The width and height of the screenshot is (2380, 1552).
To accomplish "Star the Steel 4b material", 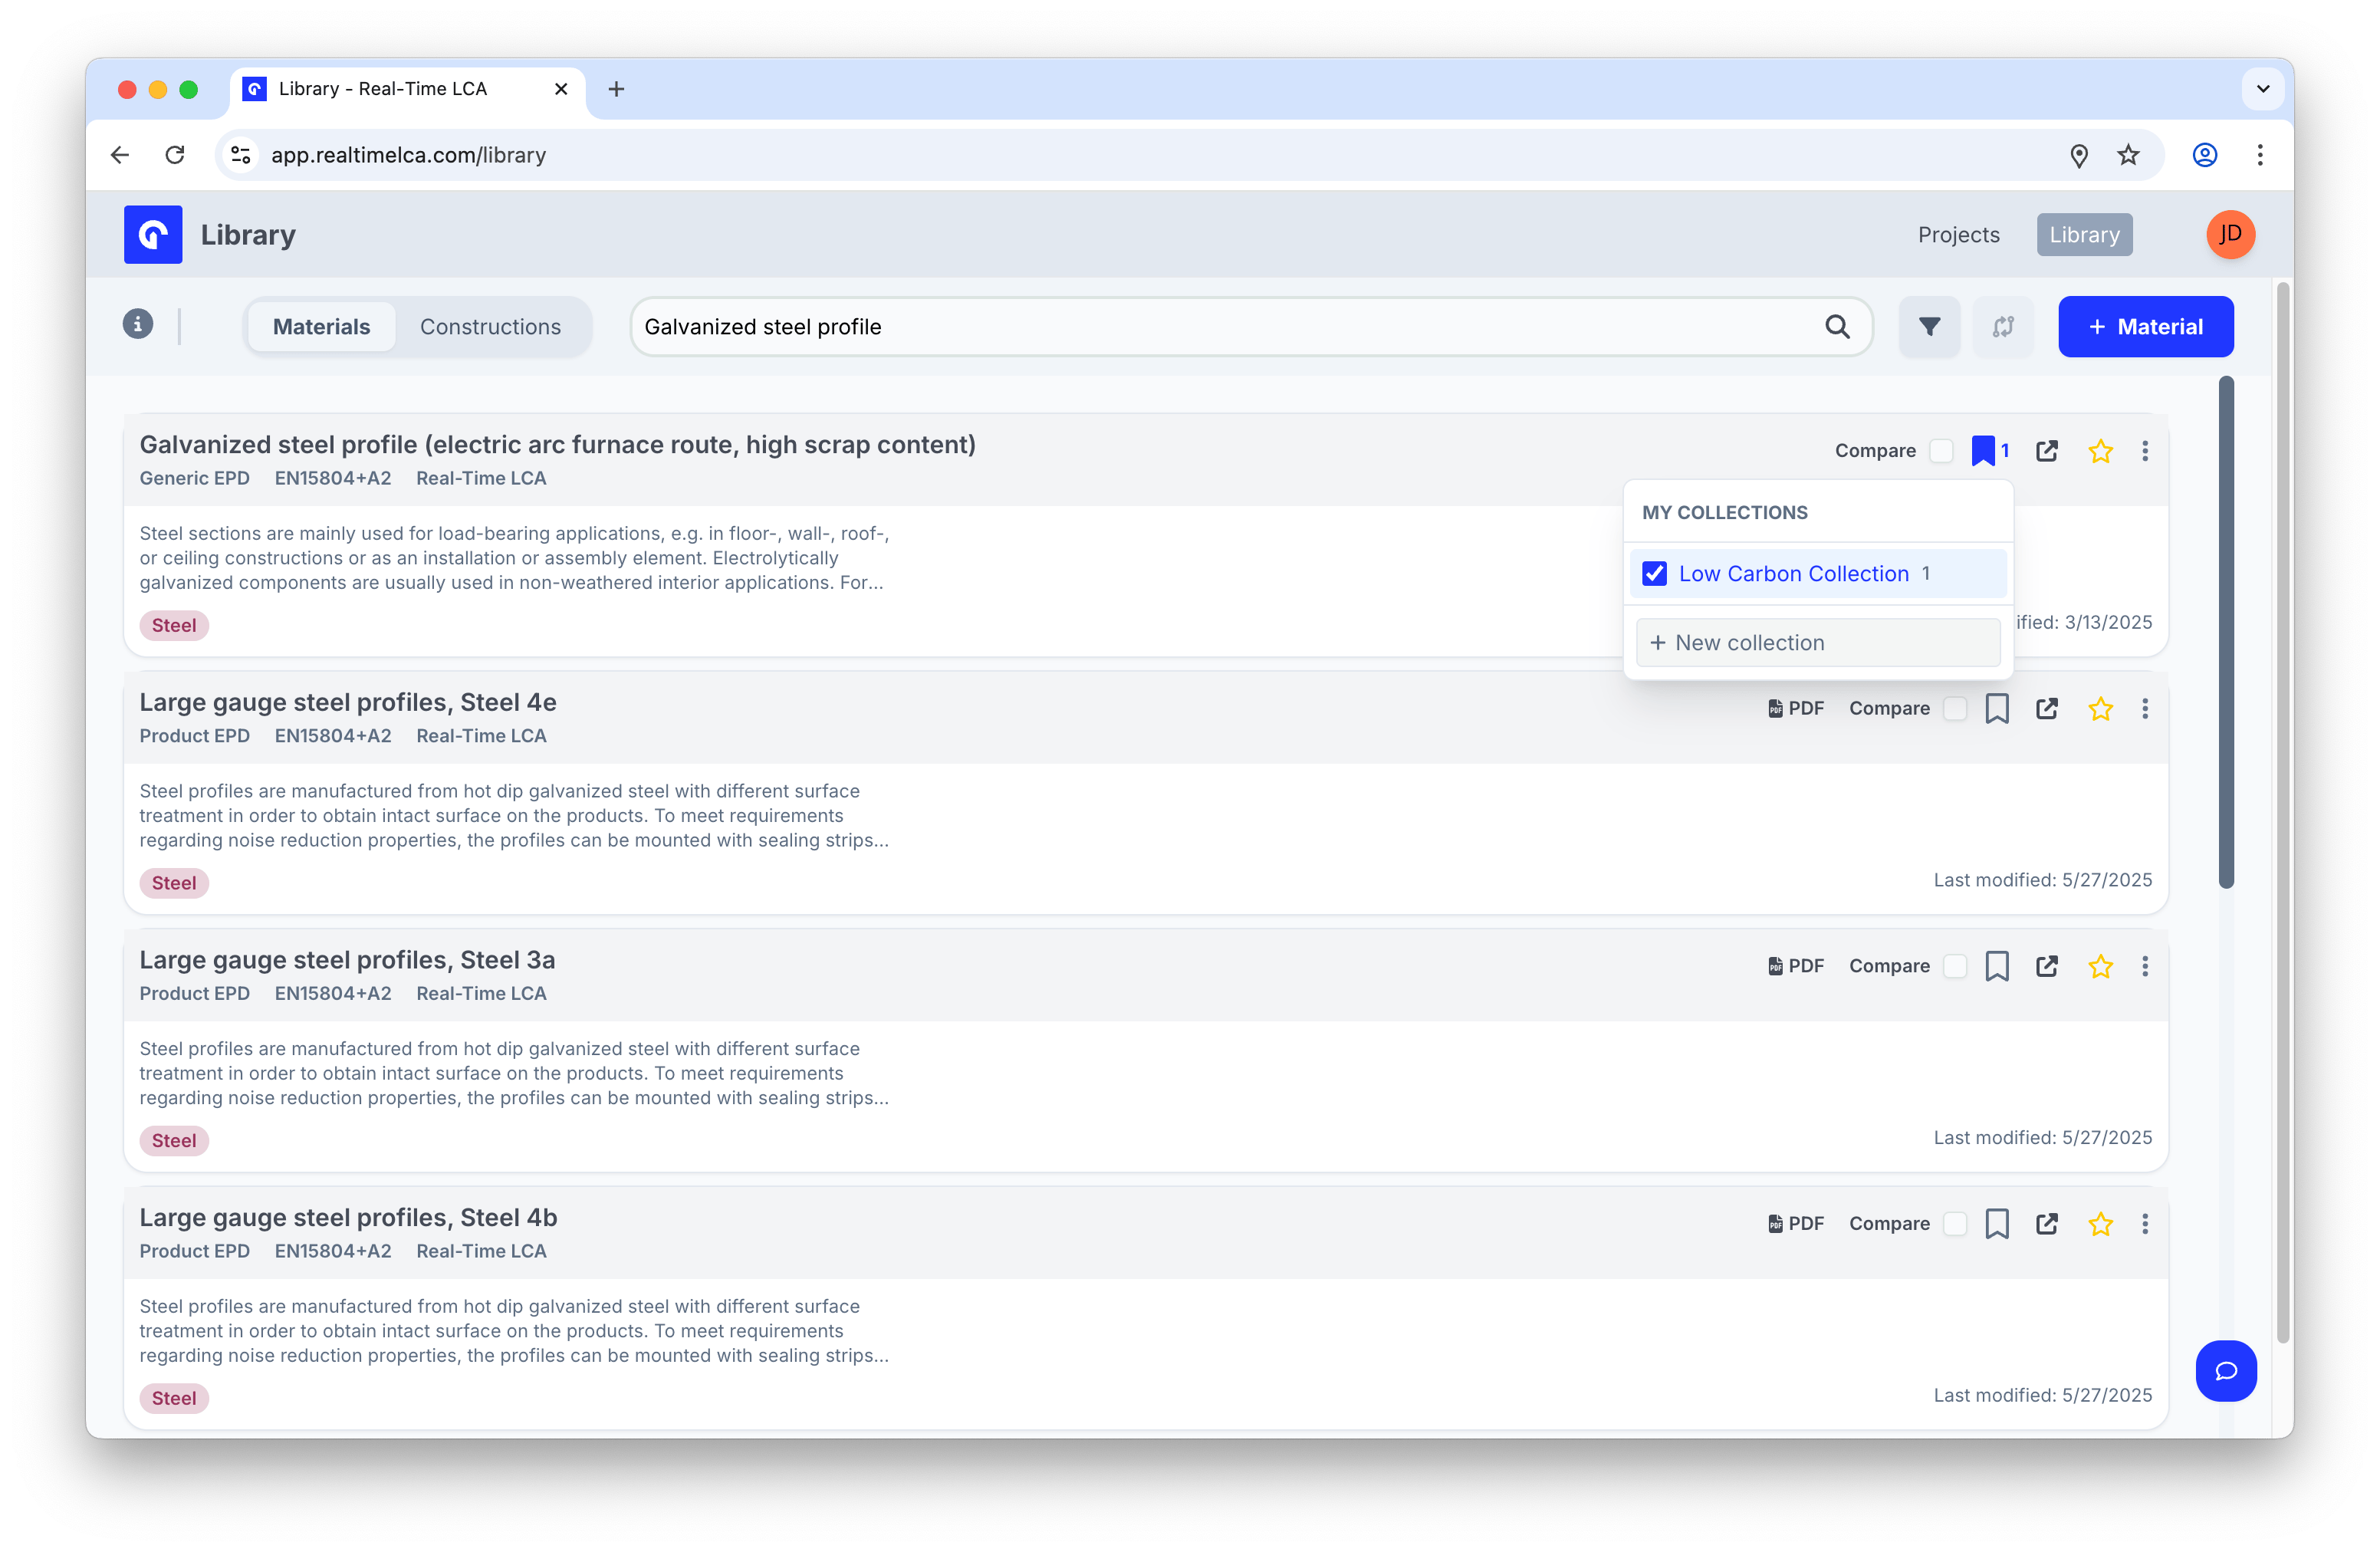I will click(2100, 1224).
